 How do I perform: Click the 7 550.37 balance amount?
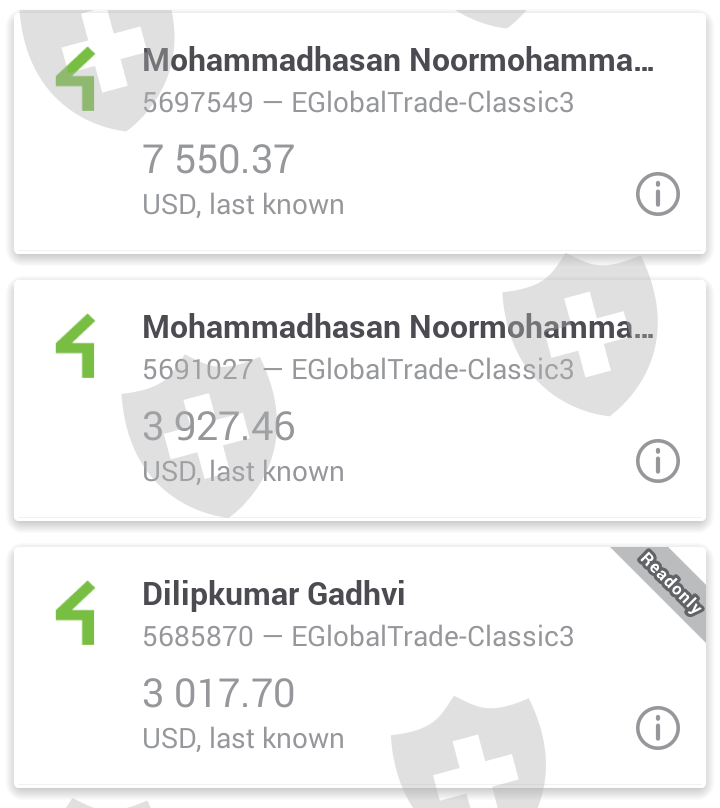(x=219, y=160)
